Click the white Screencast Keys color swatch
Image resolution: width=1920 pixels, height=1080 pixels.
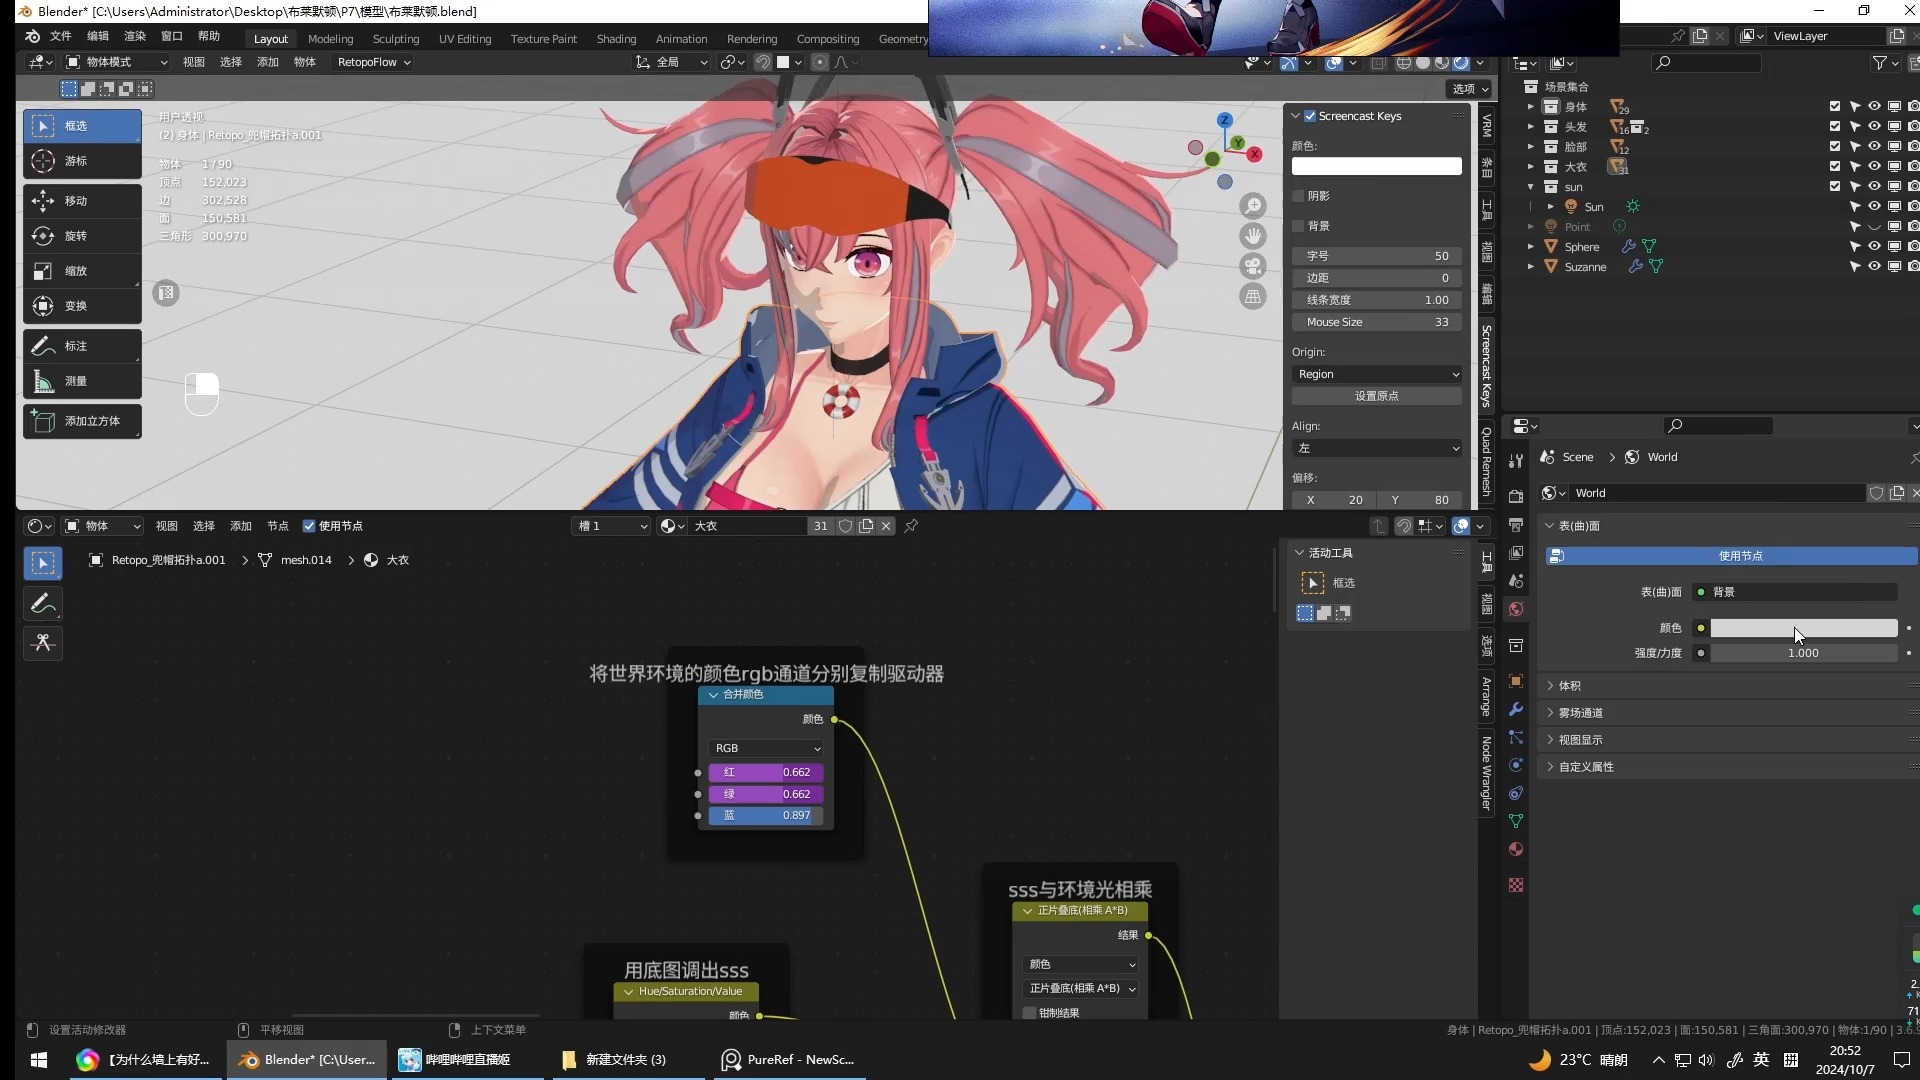1377,166
